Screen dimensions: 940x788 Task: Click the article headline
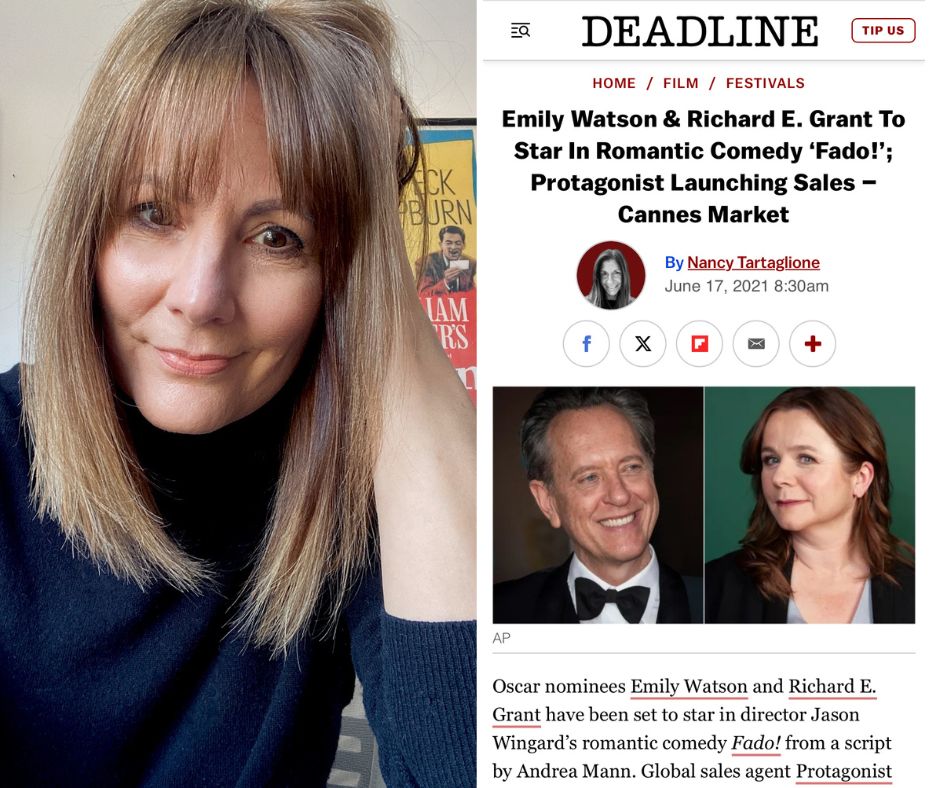[703, 167]
